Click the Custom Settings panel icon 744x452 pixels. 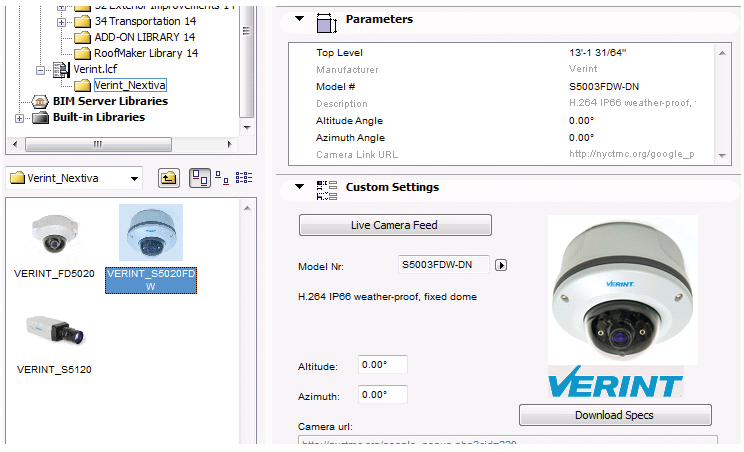[326, 190]
